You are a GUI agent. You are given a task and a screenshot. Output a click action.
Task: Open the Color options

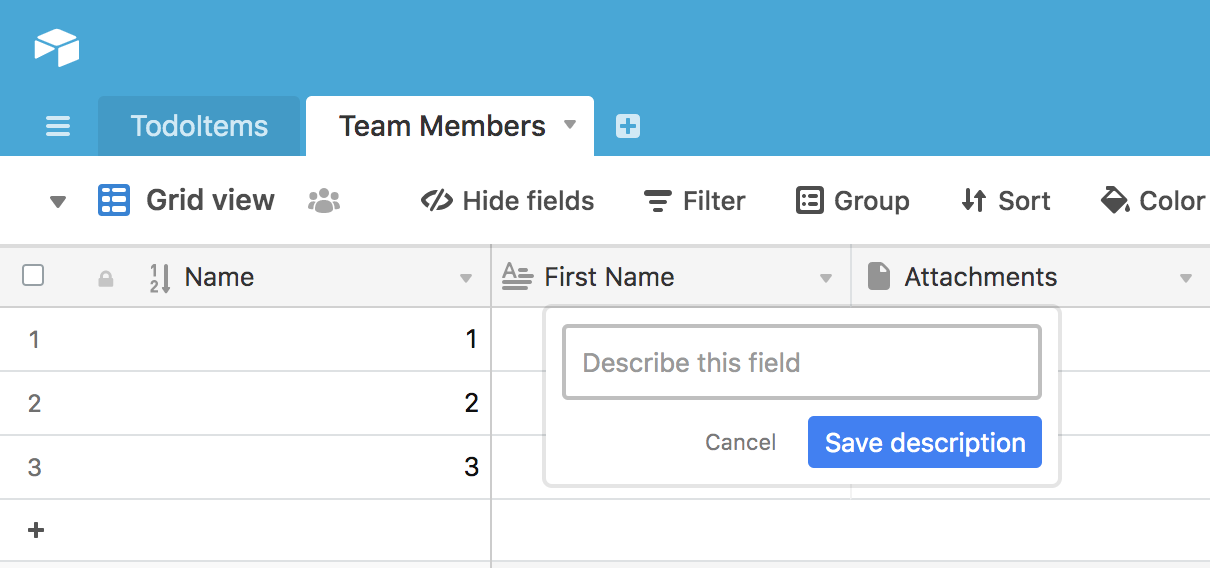point(1153,201)
